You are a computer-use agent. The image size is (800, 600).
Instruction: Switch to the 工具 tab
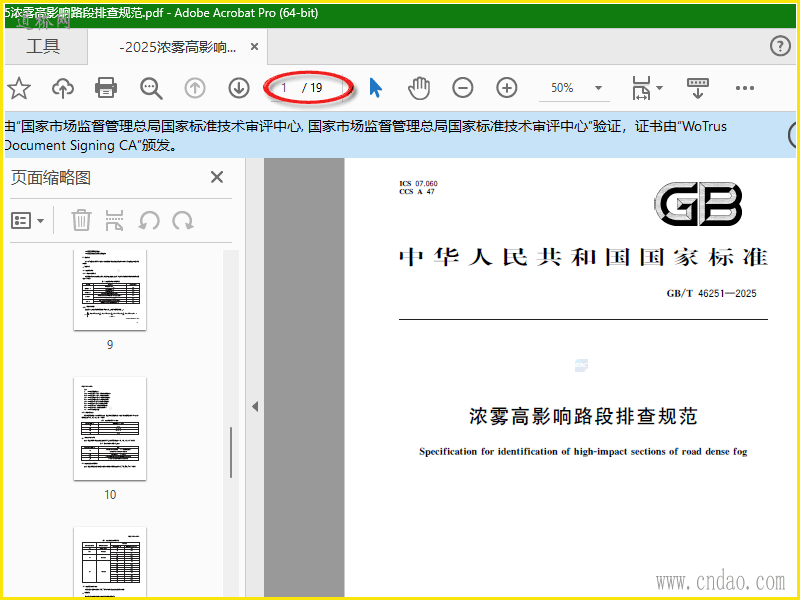44,46
